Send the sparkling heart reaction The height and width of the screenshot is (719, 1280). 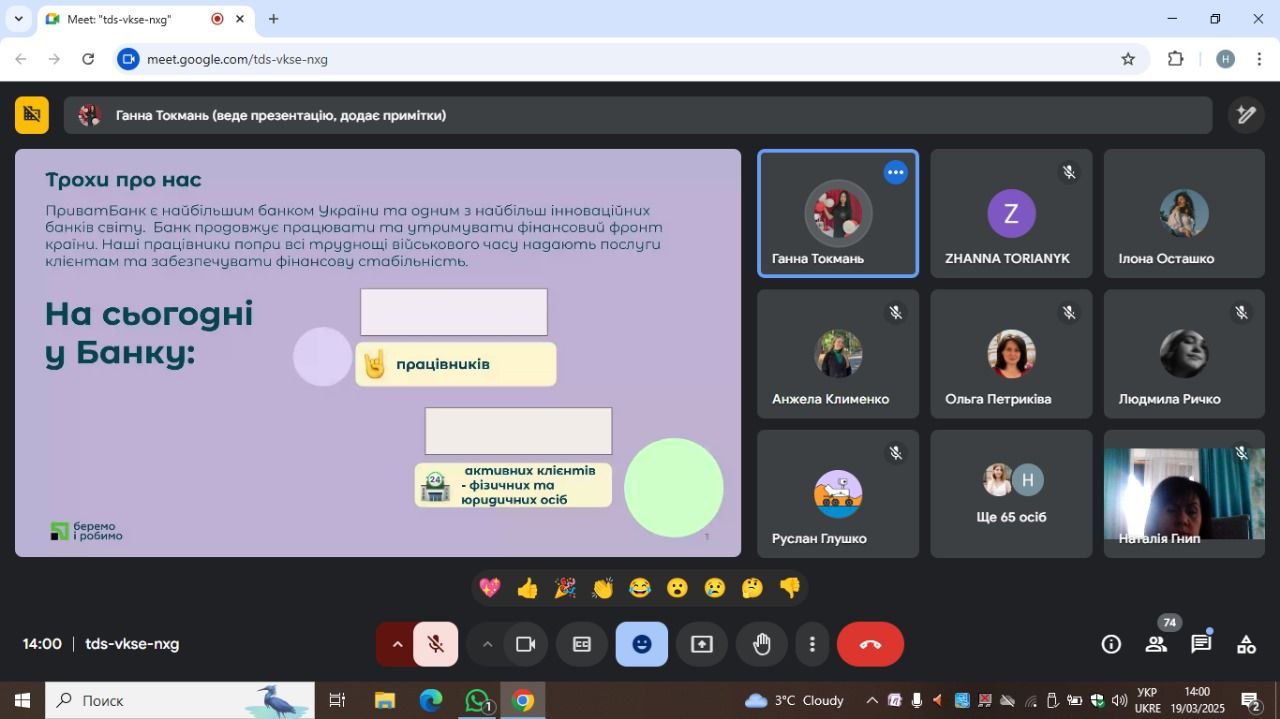[490, 588]
